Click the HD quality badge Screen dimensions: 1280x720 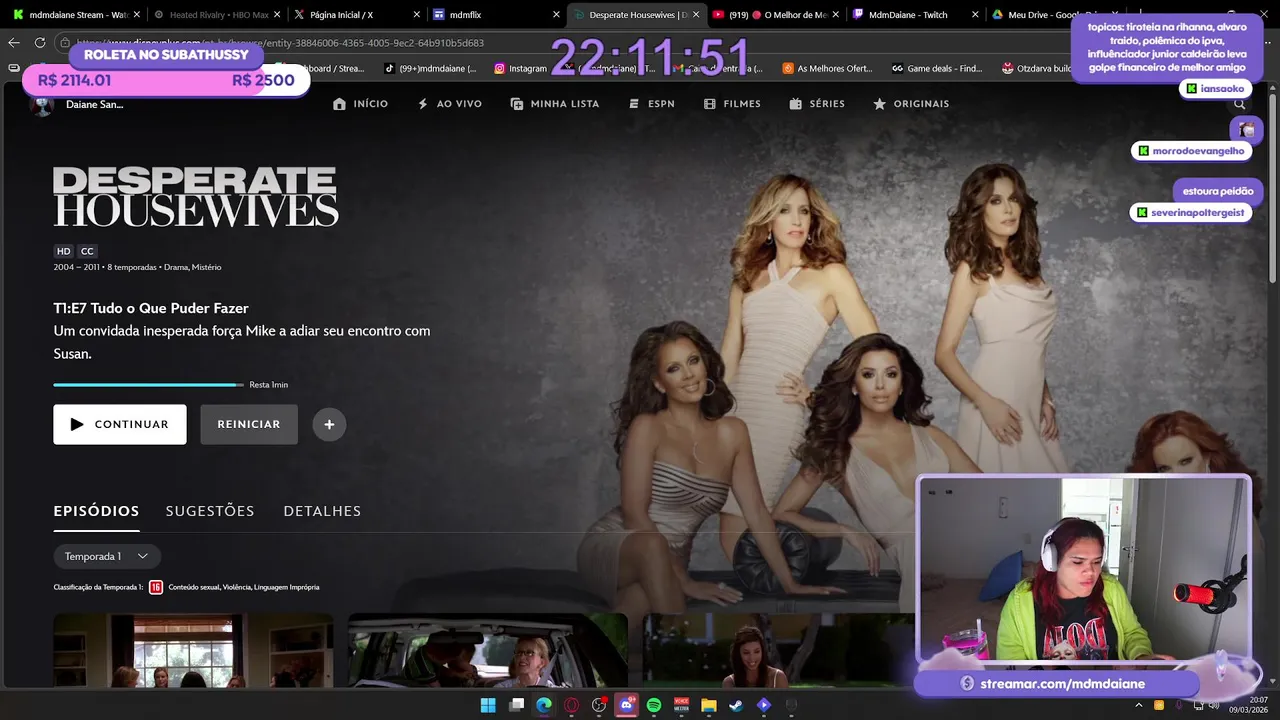point(64,251)
